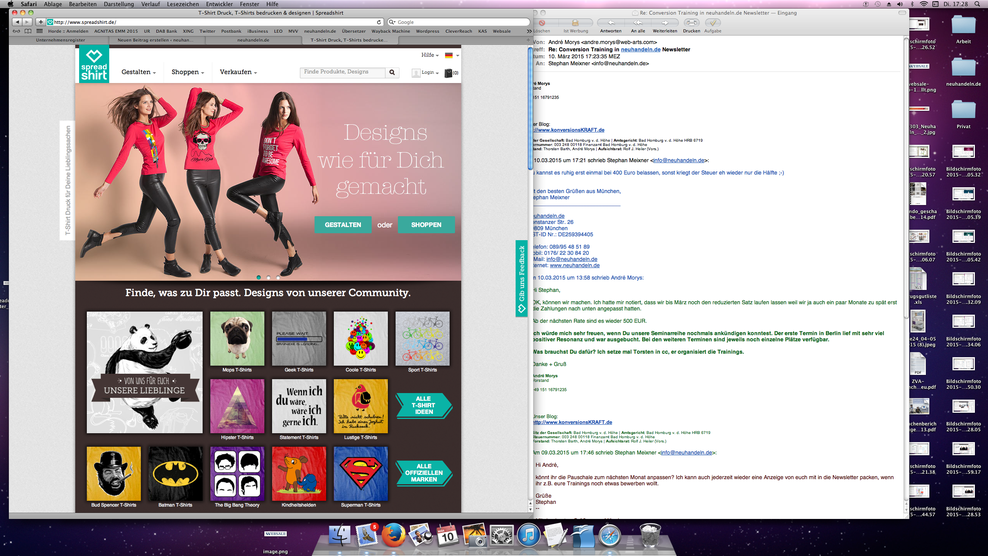Click the first hero carousel dot
This screenshot has height=556, width=988.
coord(258,277)
